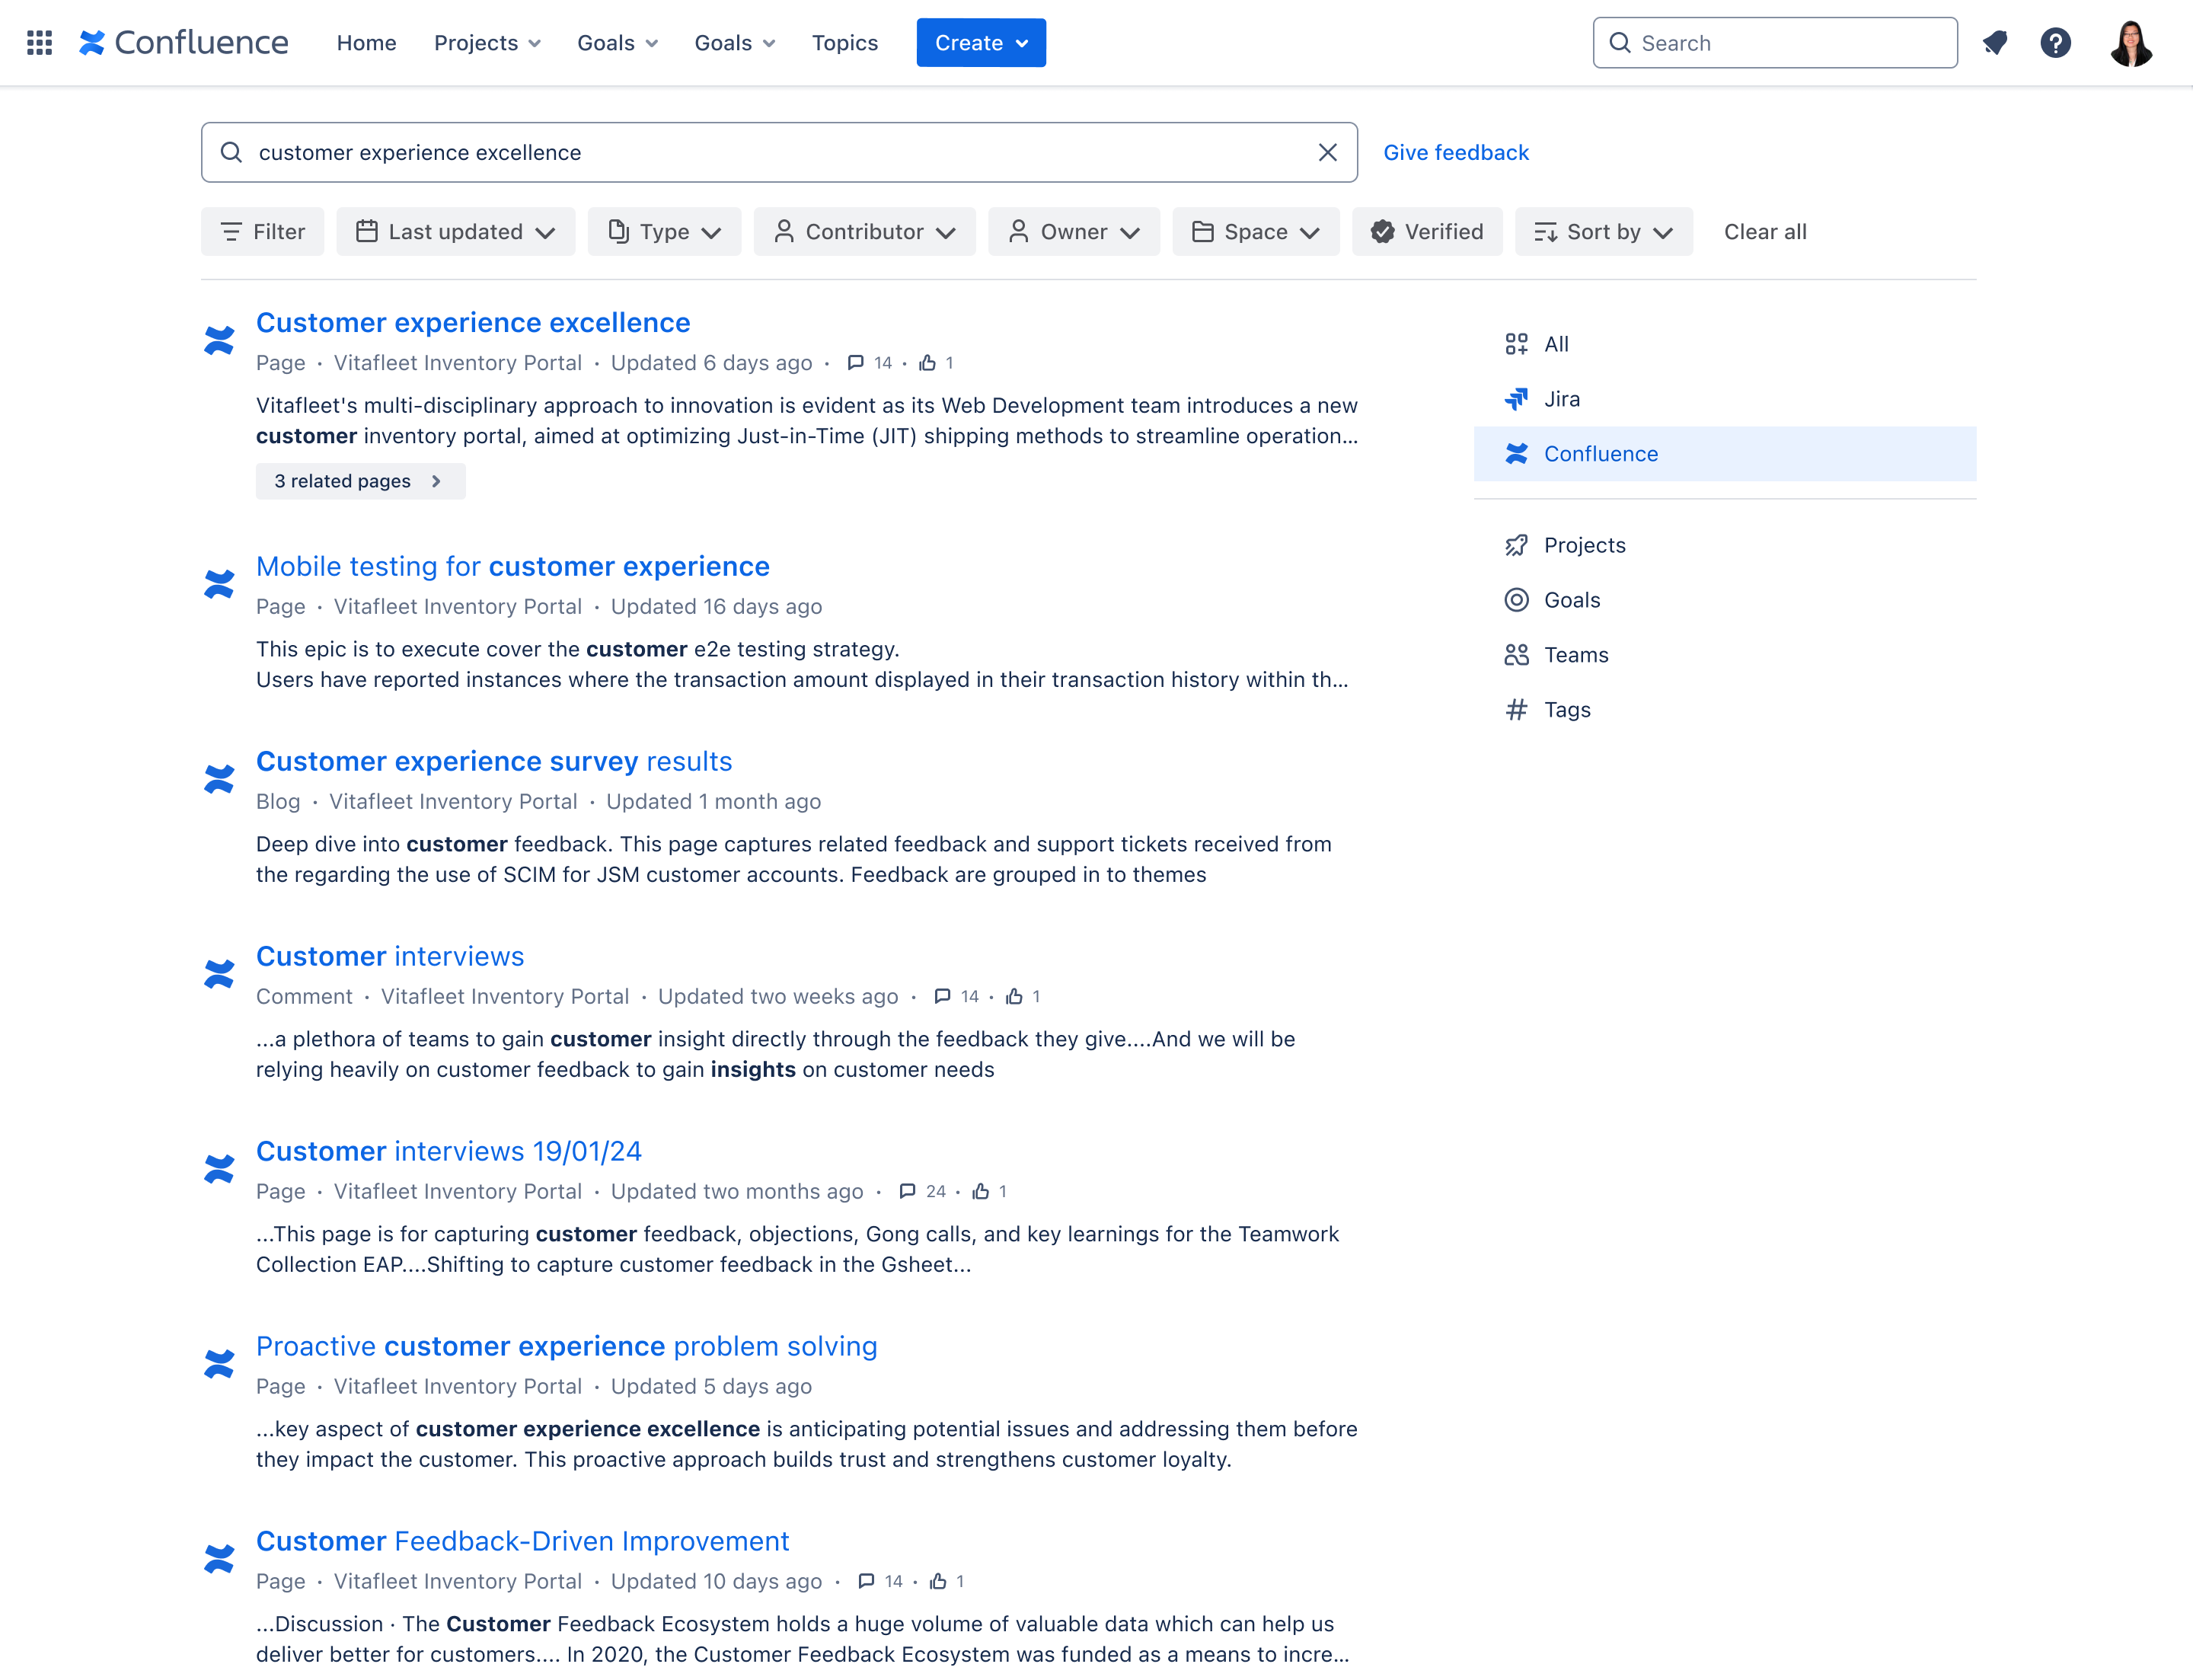
Task: Open the user profile avatar
Action: 2131,43
